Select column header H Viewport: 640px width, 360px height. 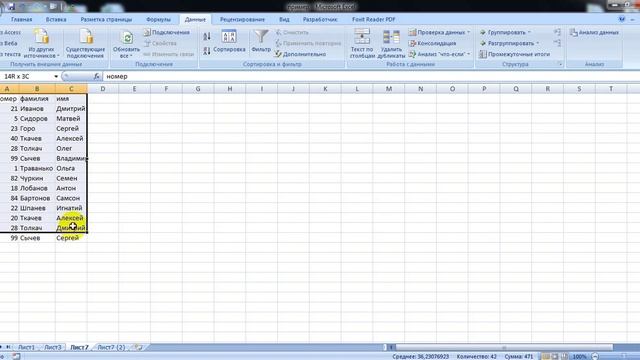point(230,89)
